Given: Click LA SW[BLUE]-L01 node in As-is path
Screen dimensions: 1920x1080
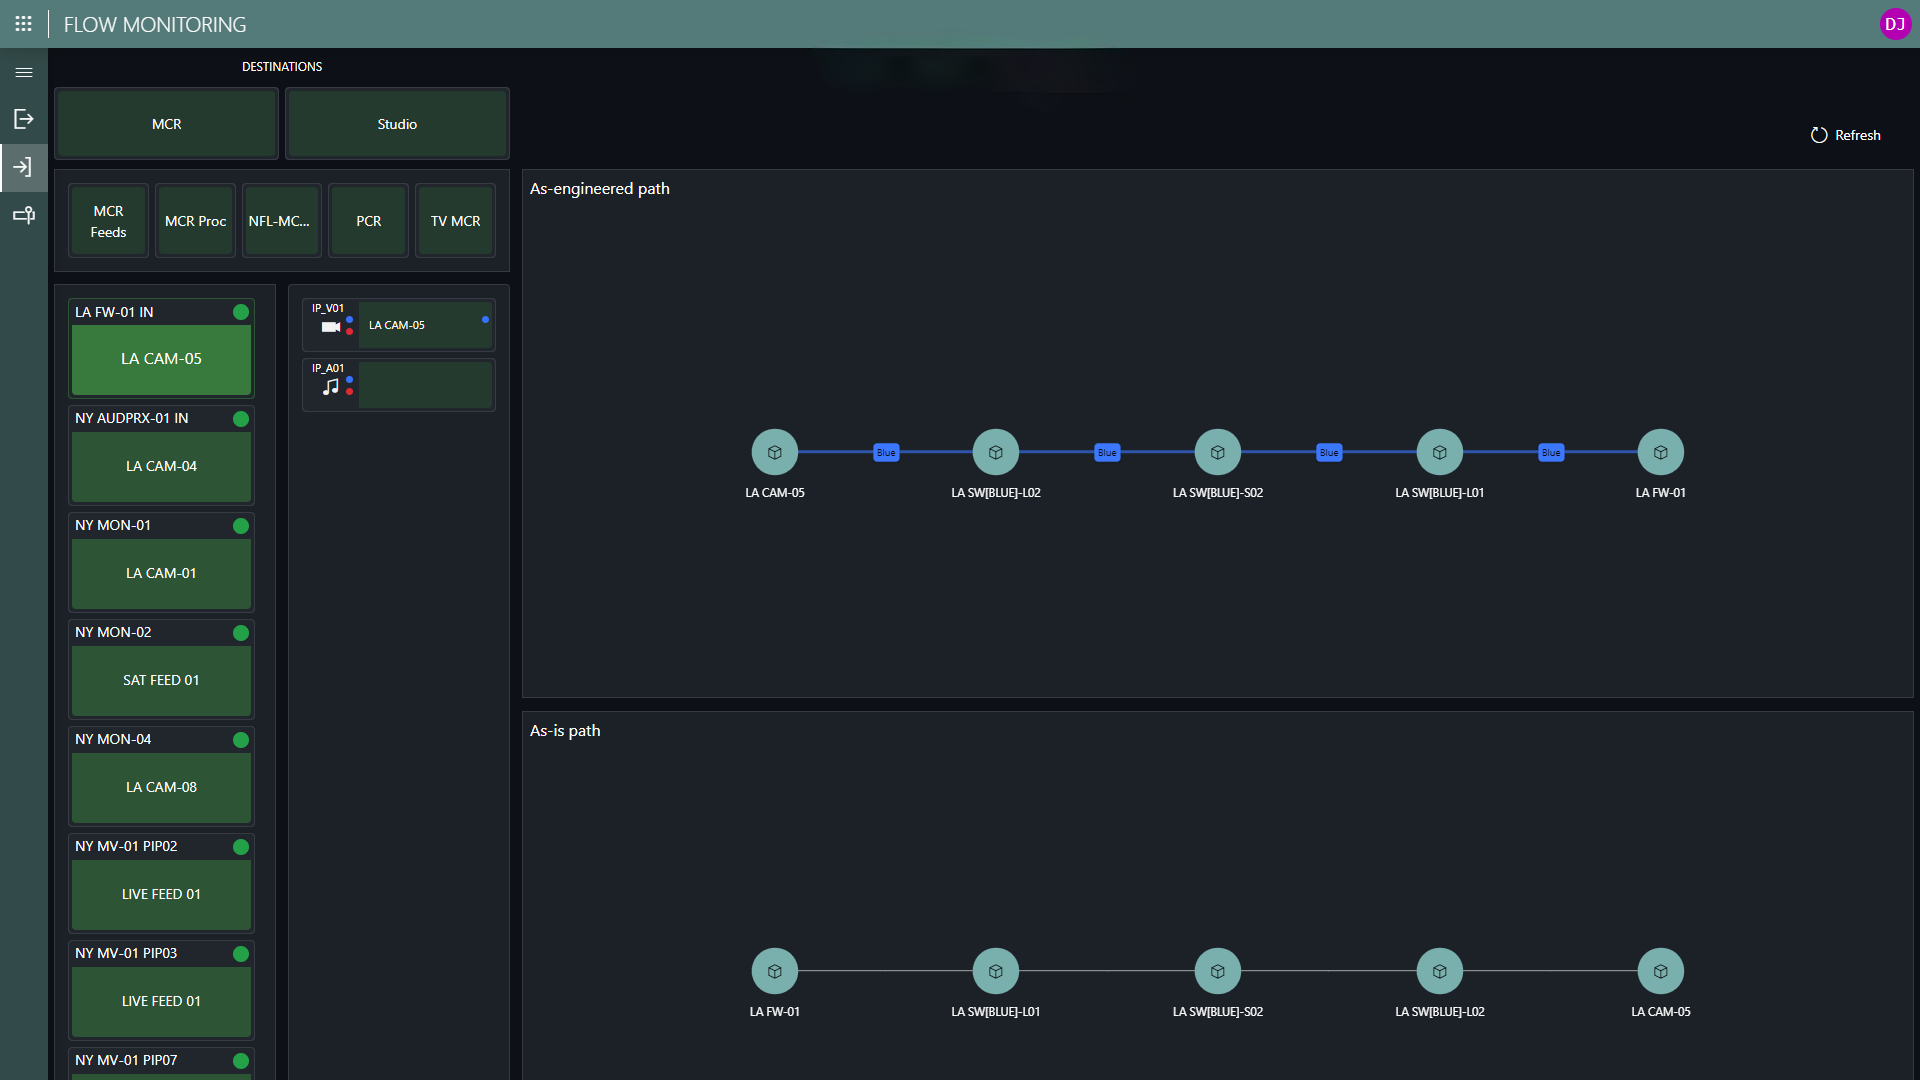Looking at the screenshot, I should pos(996,971).
